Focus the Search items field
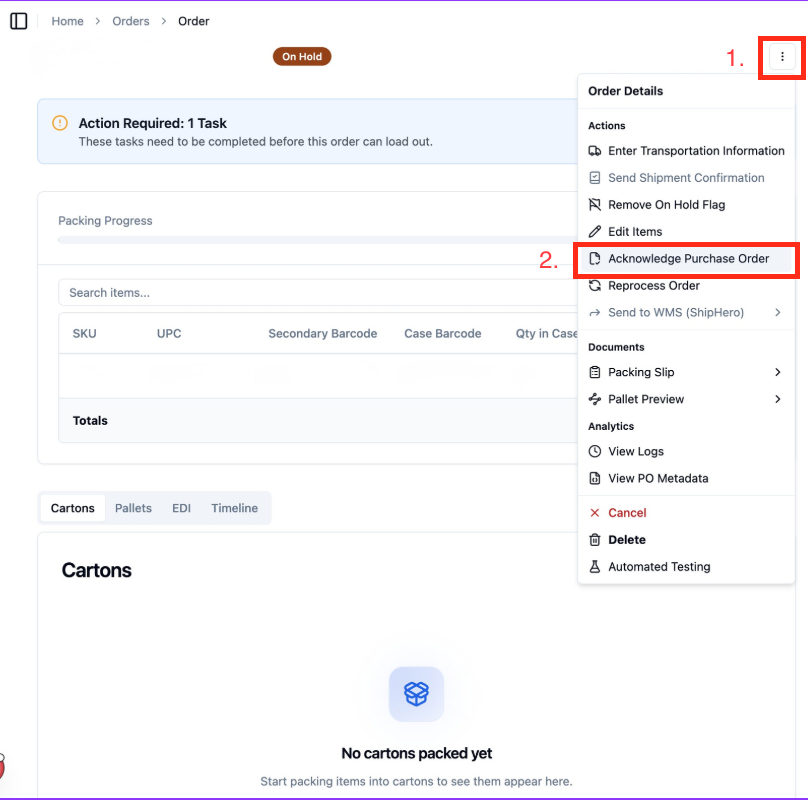This screenshot has width=808, height=800. [318, 293]
